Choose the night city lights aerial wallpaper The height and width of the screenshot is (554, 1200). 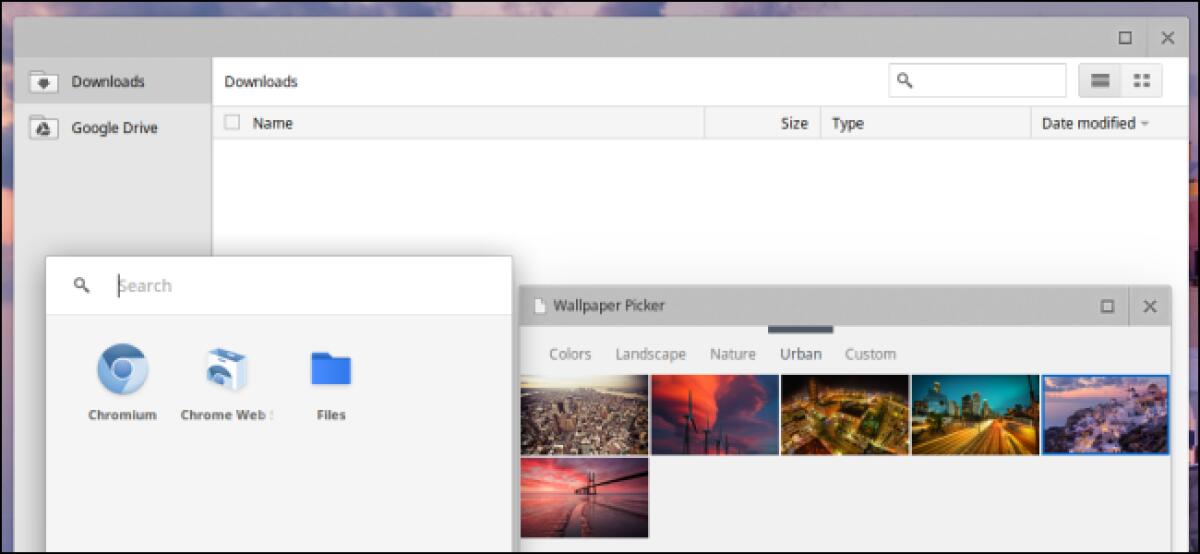tap(845, 415)
